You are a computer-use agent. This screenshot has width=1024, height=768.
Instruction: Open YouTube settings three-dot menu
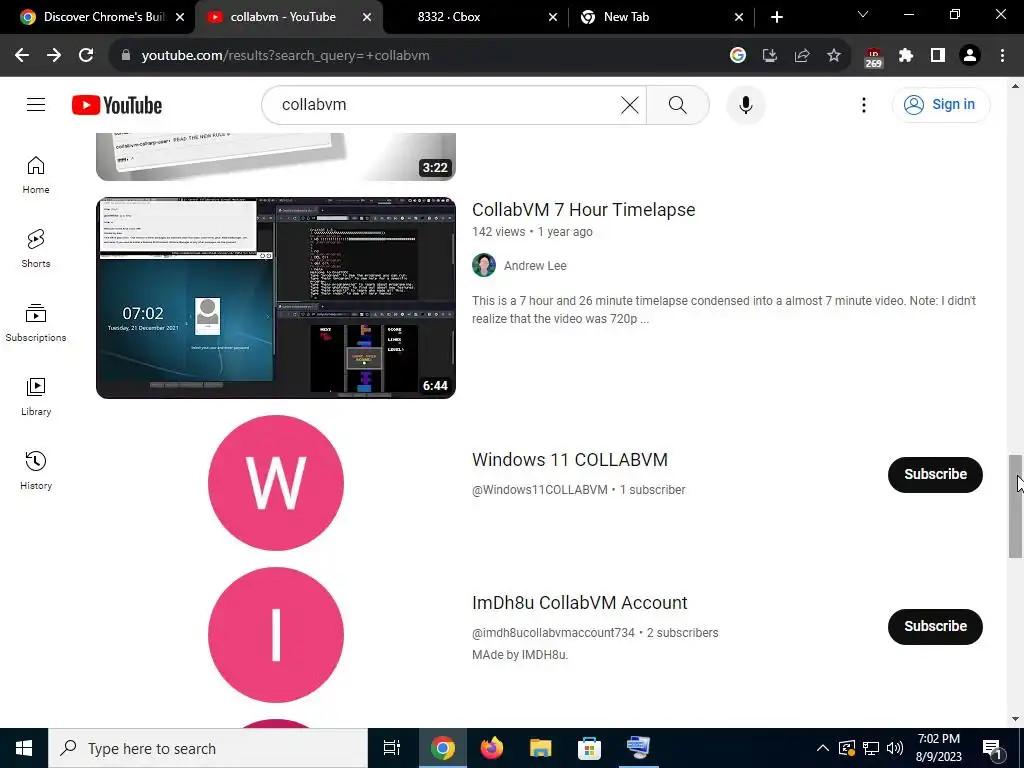(x=863, y=105)
